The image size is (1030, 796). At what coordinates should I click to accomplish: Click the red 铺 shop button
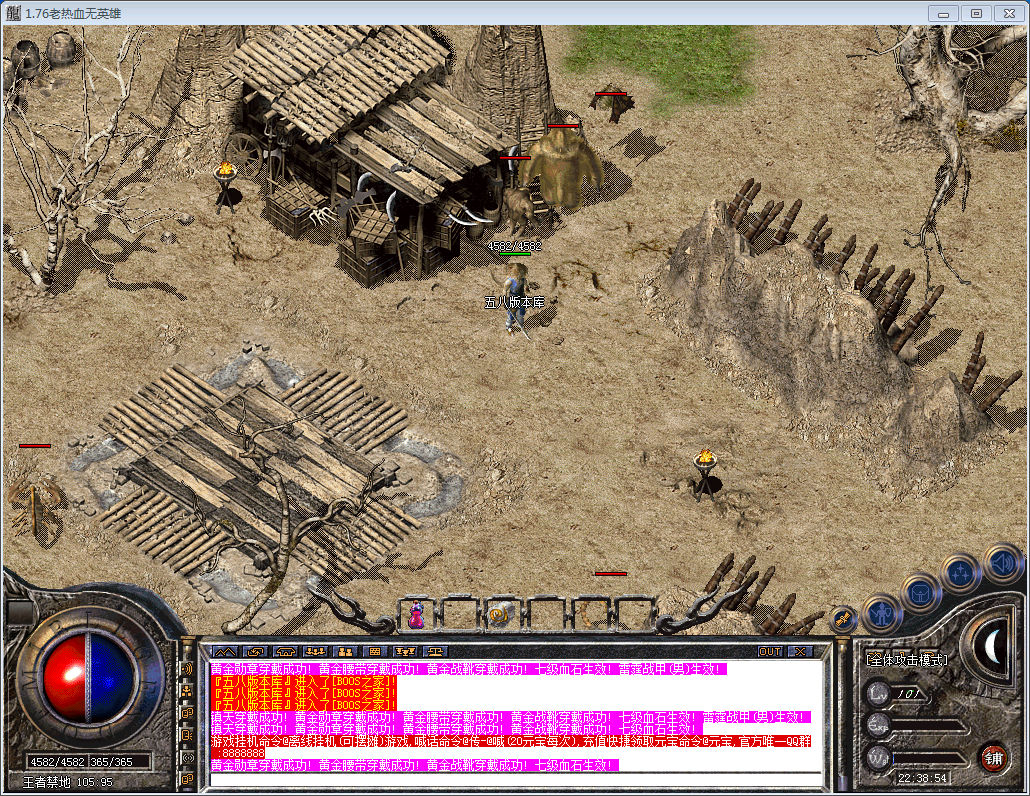pyautogui.click(x=993, y=759)
